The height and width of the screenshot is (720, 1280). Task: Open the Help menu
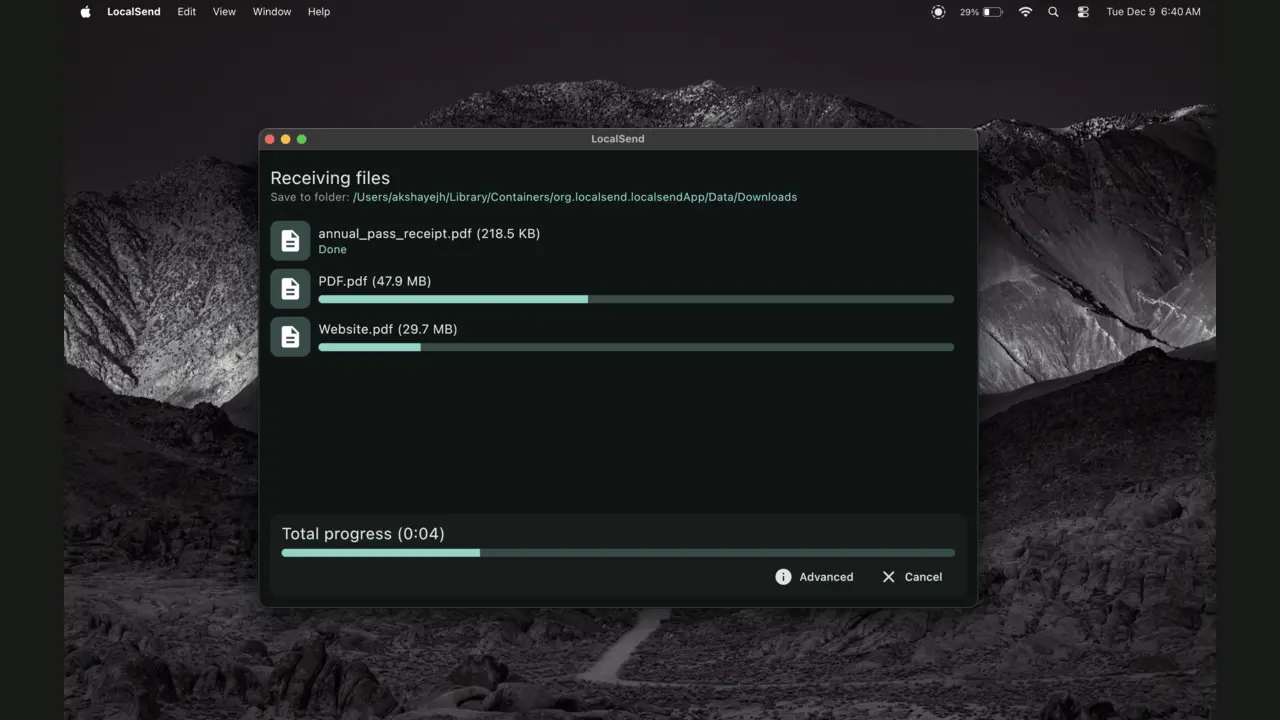(x=319, y=12)
